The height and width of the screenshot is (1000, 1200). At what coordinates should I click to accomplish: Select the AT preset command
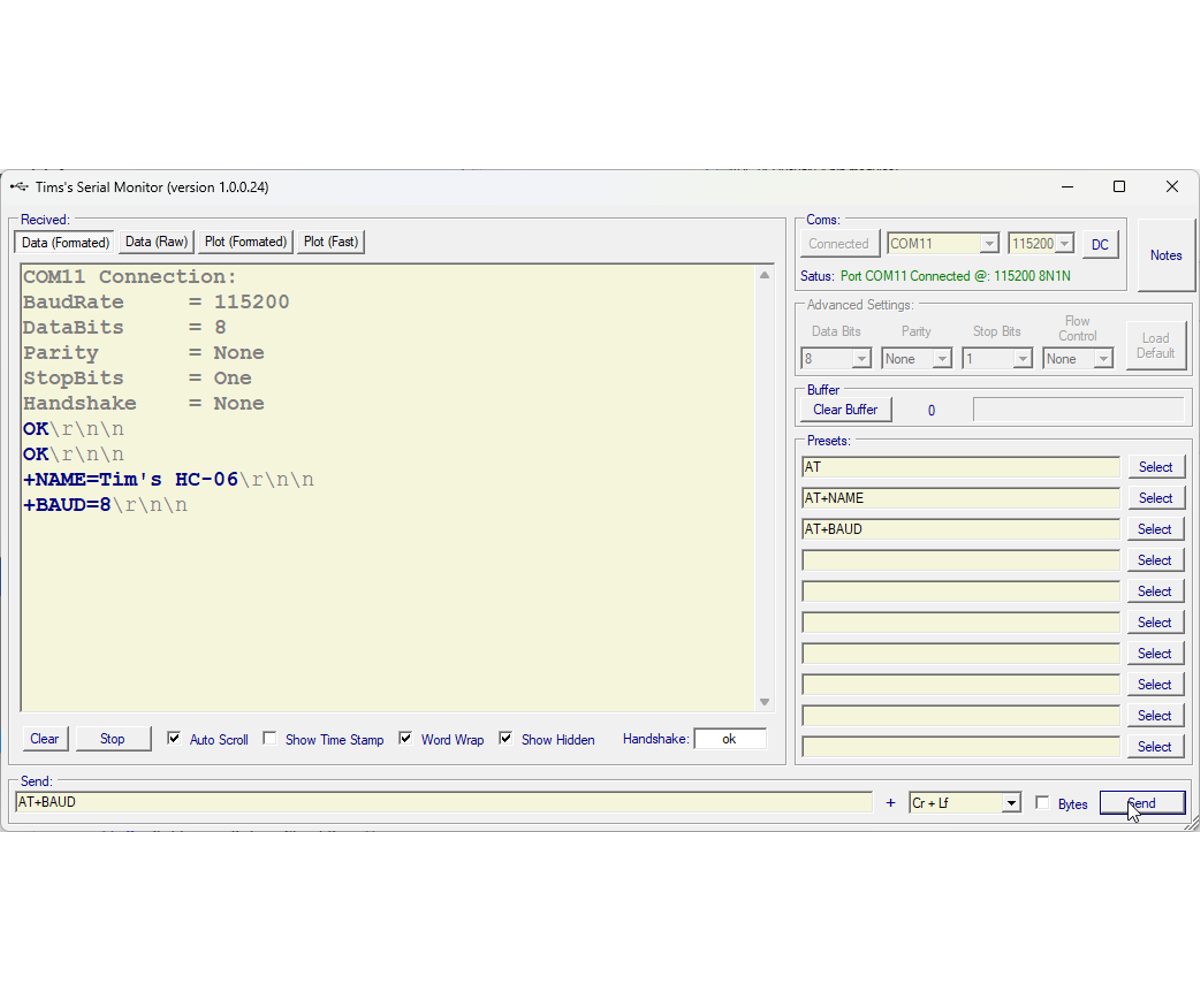click(x=1155, y=466)
